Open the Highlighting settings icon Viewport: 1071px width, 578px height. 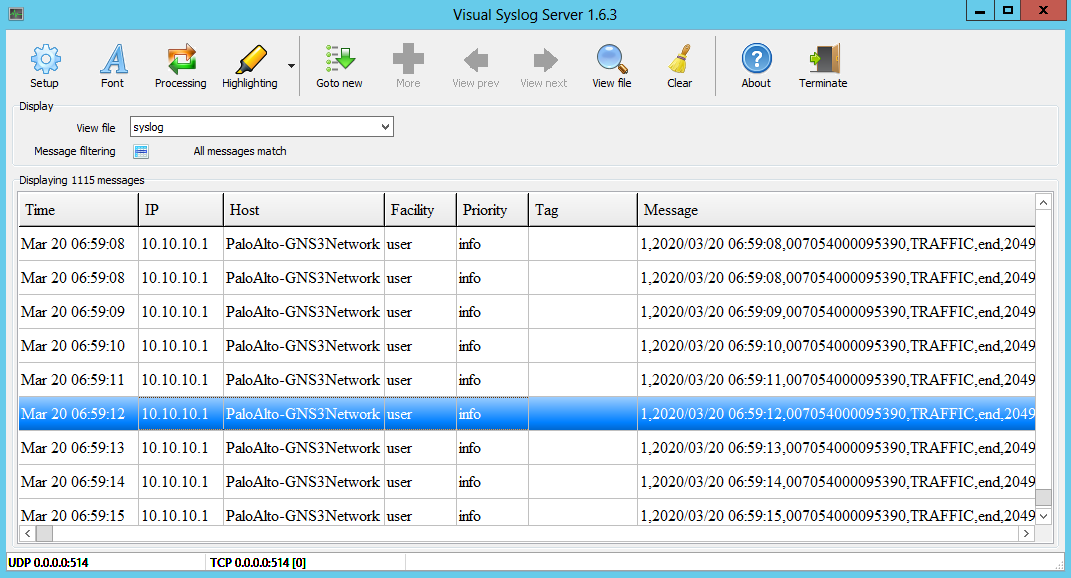click(249, 66)
